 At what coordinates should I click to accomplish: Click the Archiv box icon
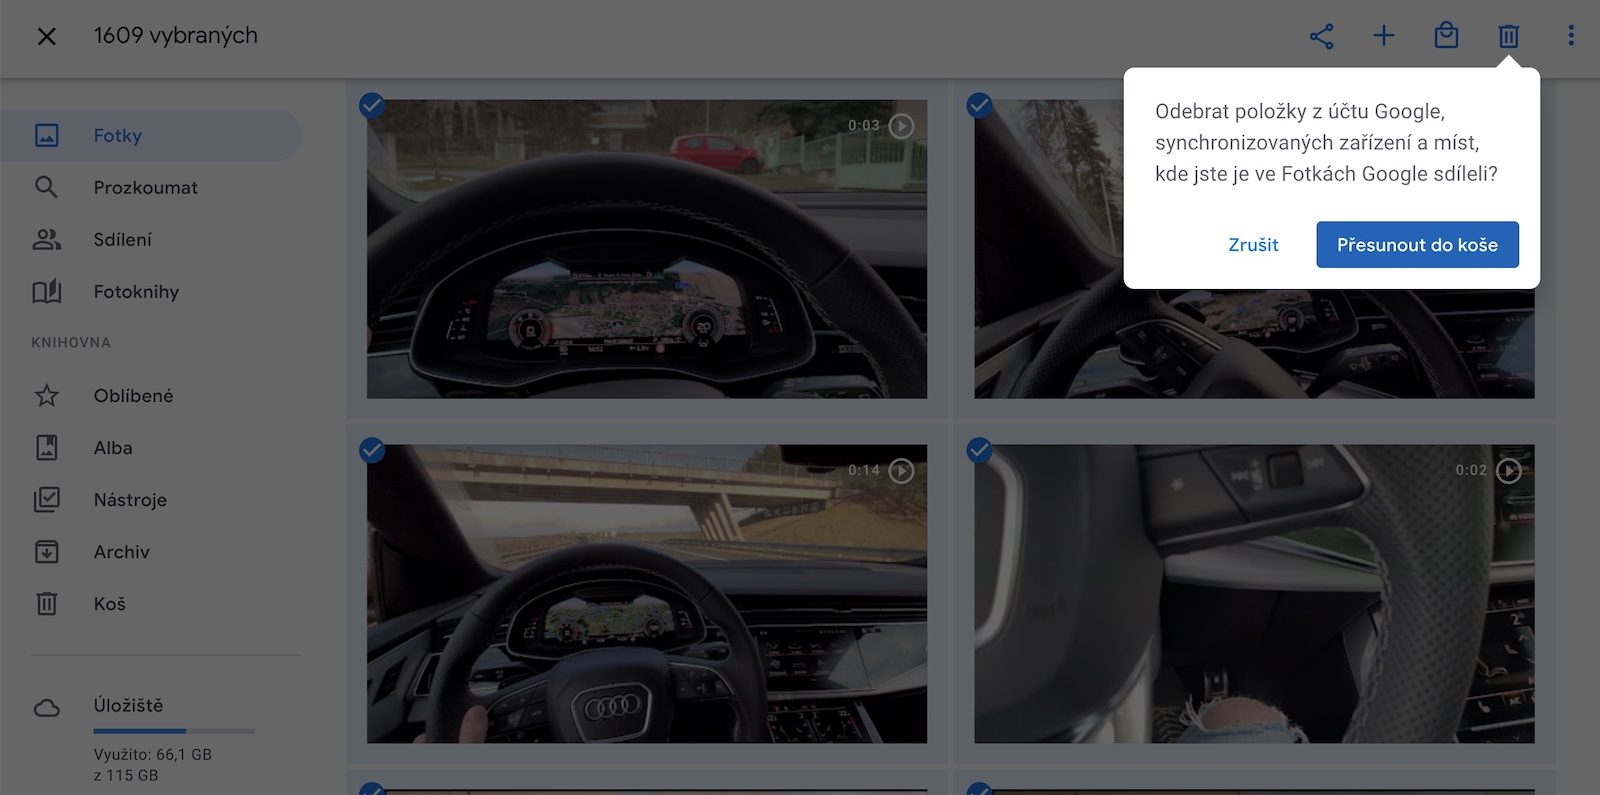pyautogui.click(x=47, y=552)
